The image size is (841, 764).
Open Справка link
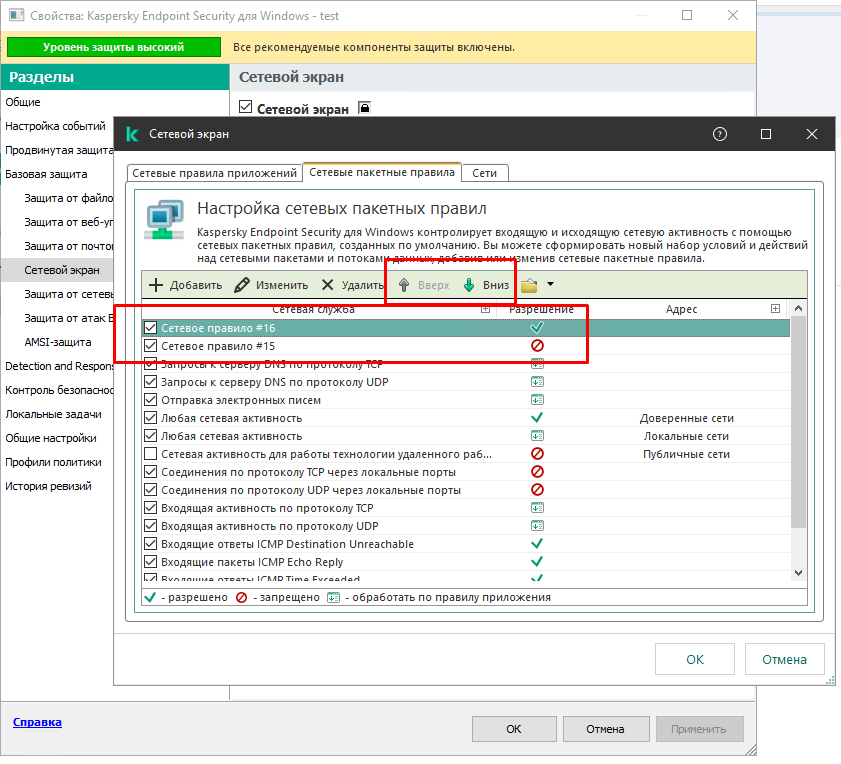coord(37,722)
